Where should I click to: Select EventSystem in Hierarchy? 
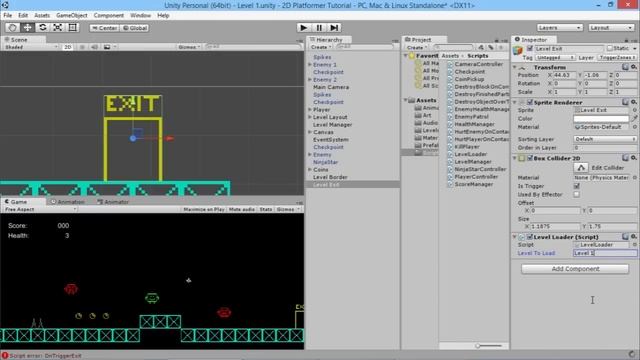coord(330,140)
